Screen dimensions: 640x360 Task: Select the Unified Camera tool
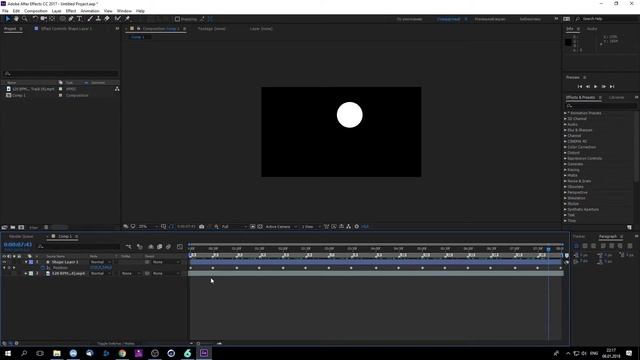point(43,19)
